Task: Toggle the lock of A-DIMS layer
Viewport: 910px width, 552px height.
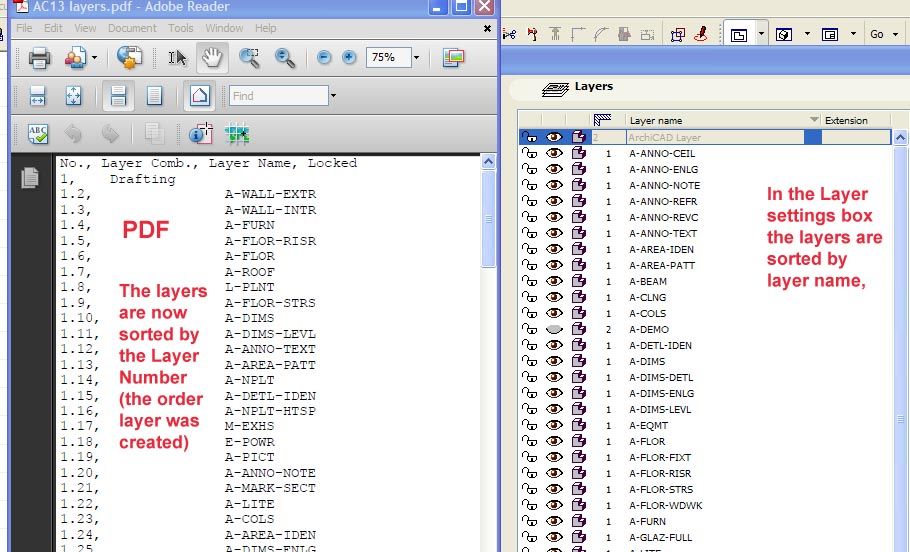Action: pyautogui.click(x=529, y=361)
